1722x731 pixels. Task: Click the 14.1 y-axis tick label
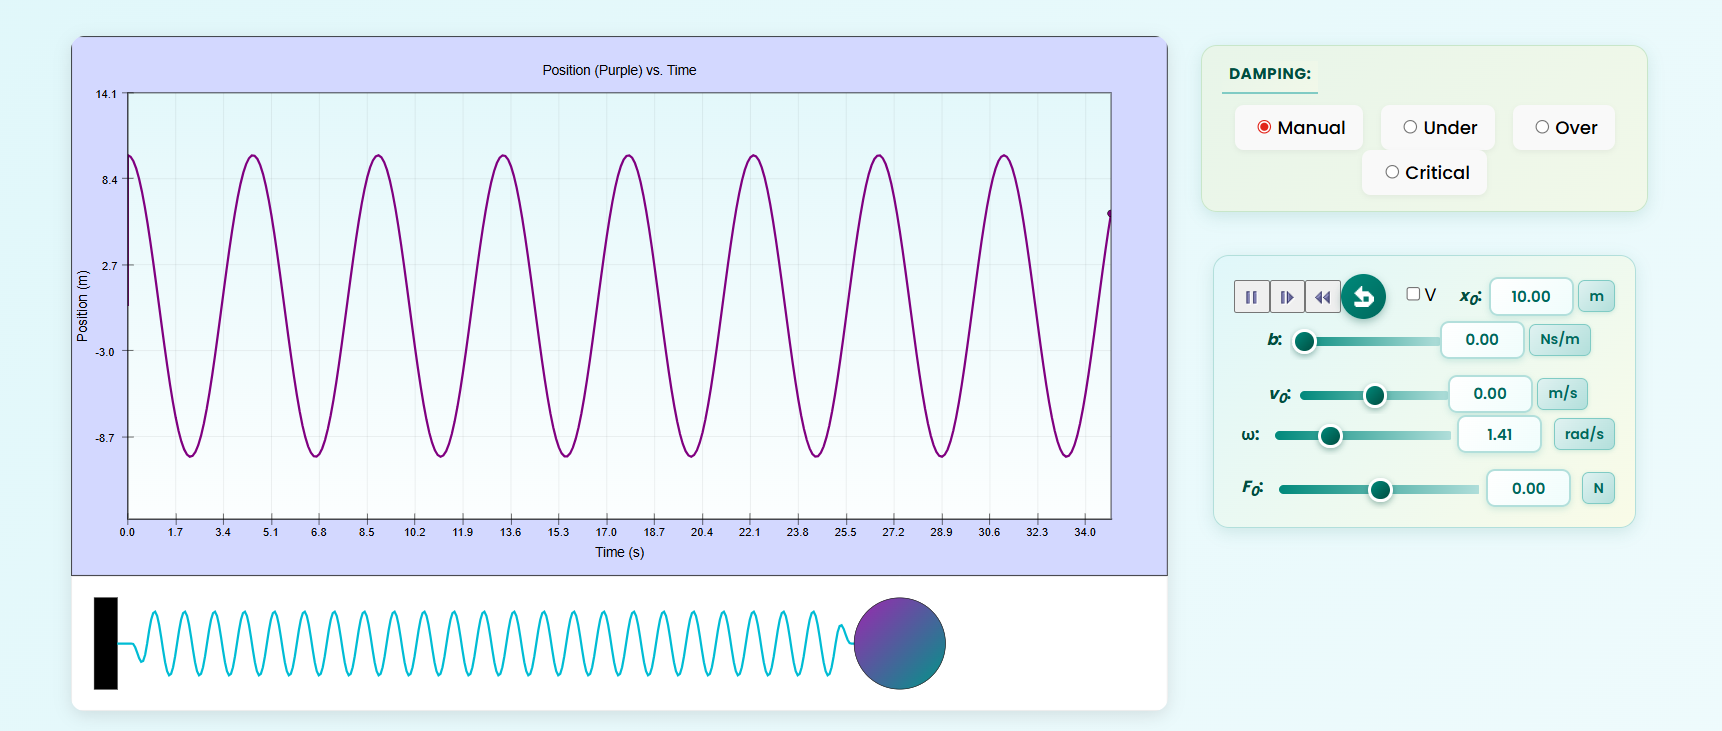(x=106, y=94)
